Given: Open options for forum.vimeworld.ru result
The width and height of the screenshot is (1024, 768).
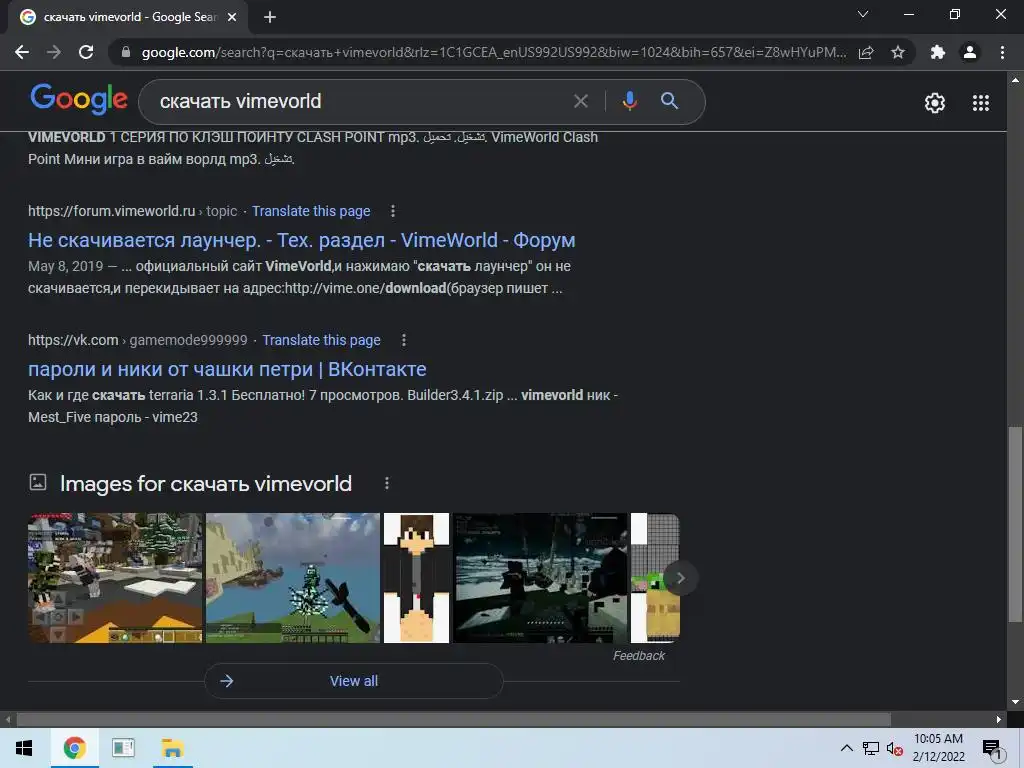Looking at the screenshot, I should (x=392, y=211).
